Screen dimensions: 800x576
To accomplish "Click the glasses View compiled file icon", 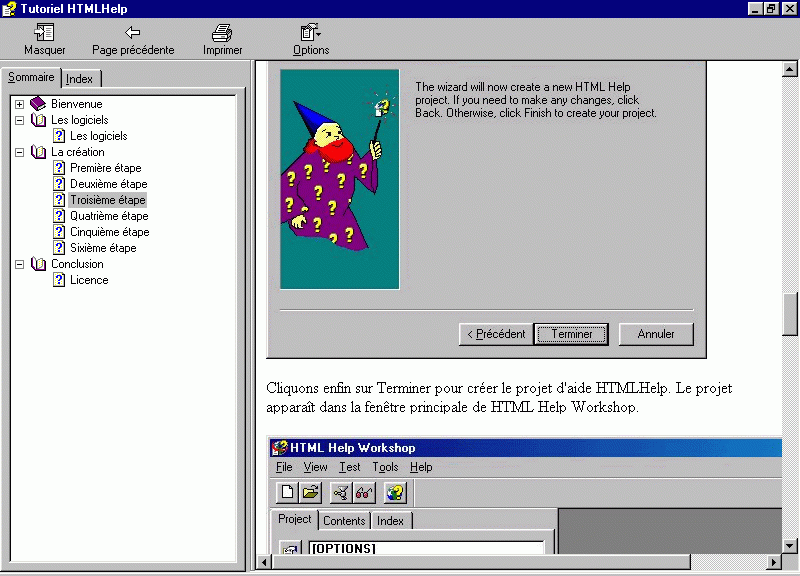I will pos(364,492).
